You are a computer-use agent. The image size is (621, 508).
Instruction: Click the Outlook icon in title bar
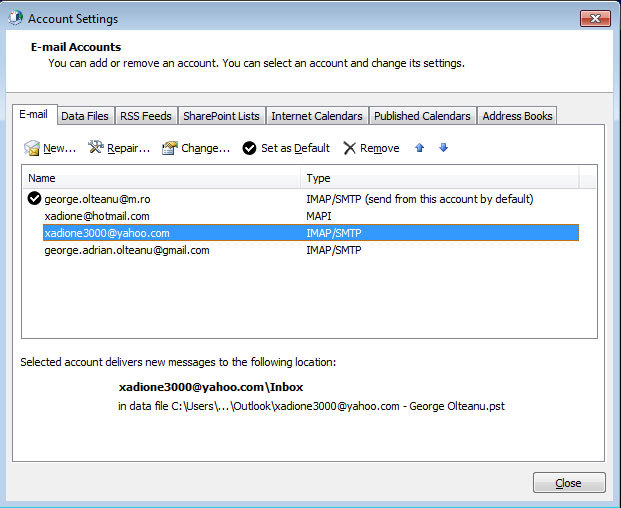point(15,18)
